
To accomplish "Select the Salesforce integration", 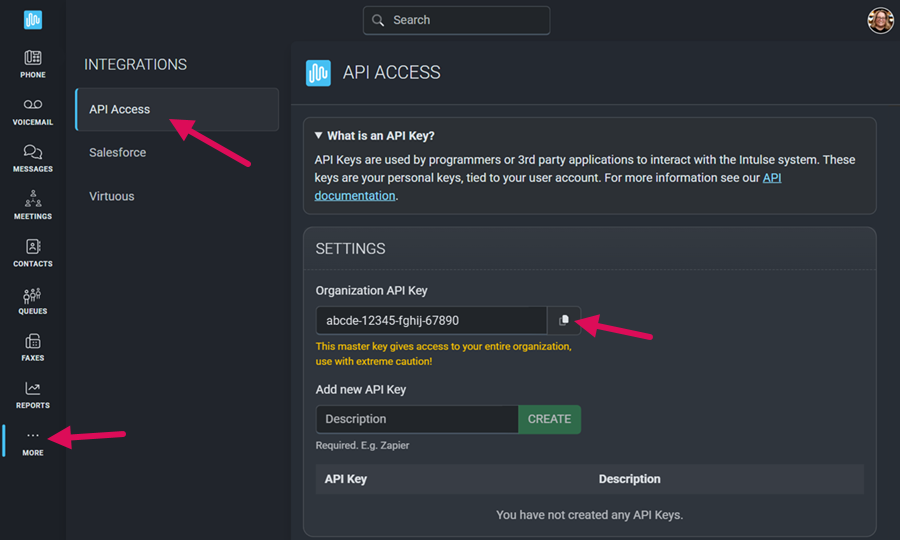I will pos(118,152).
